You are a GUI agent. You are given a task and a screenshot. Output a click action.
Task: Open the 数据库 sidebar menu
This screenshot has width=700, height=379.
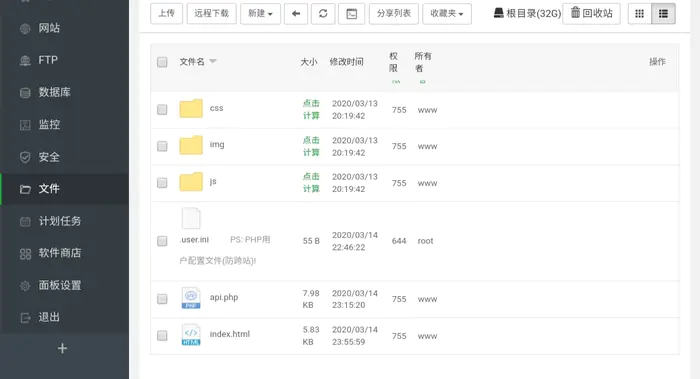click(x=64, y=92)
